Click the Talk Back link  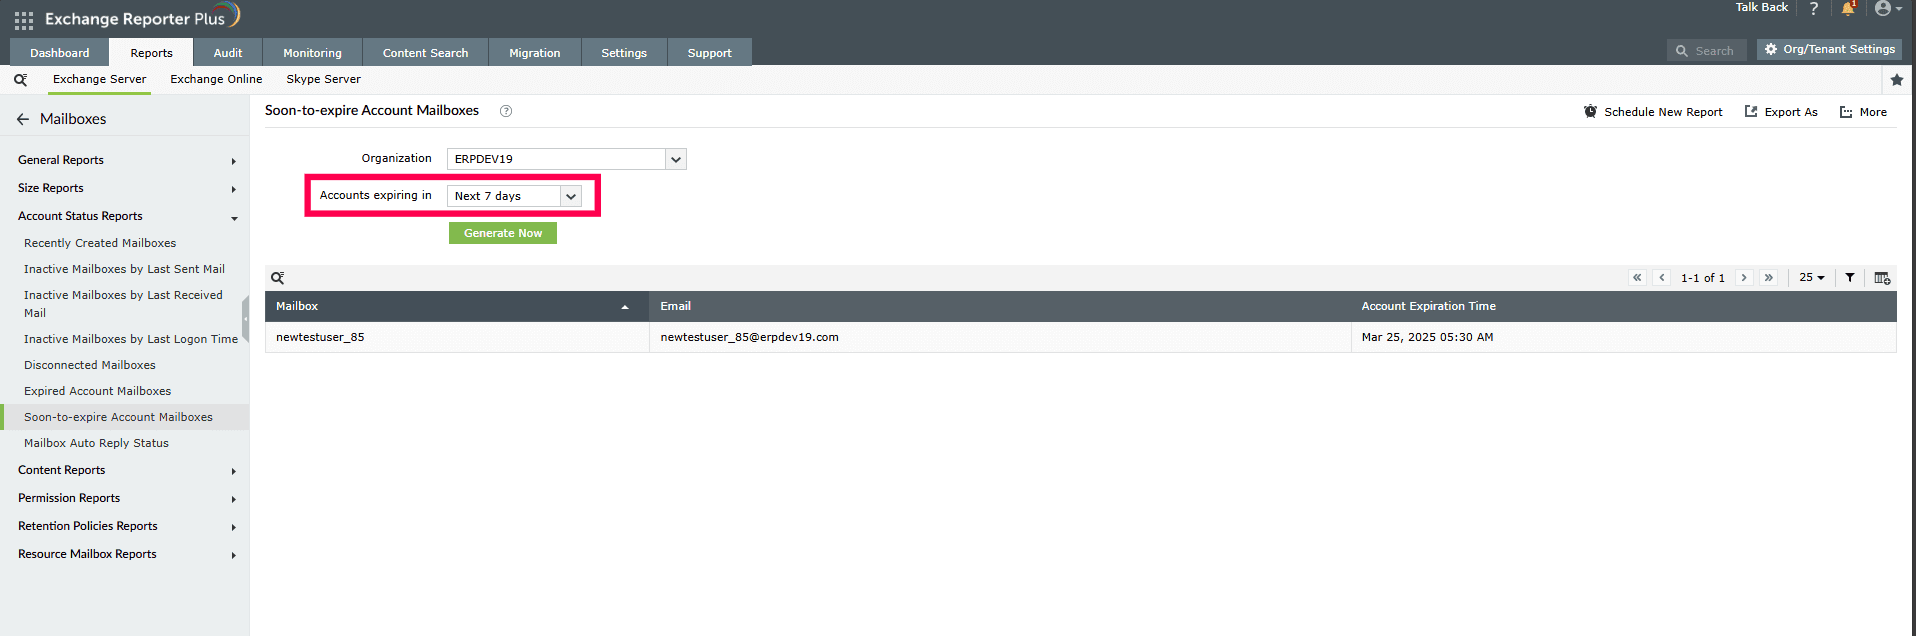click(1761, 7)
